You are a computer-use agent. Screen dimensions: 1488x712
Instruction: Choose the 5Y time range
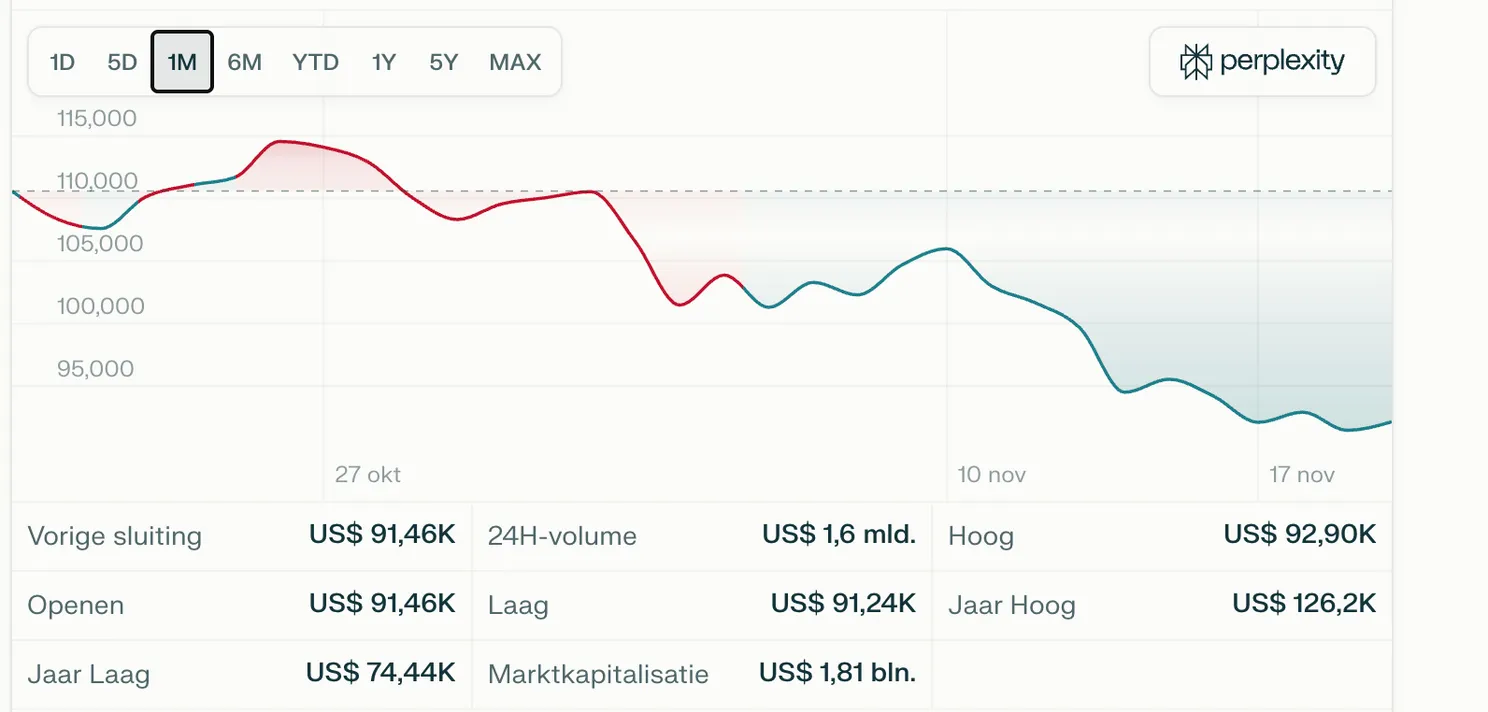pos(443,62)
